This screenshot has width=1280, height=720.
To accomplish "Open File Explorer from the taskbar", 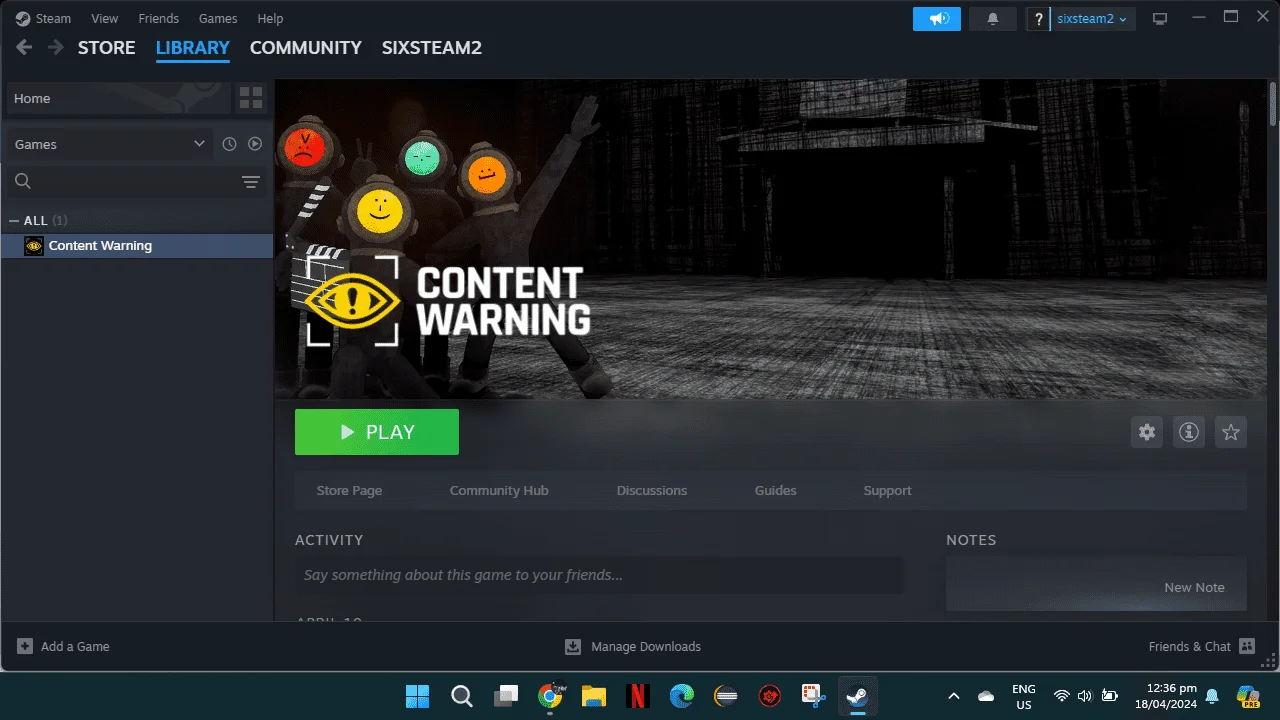I will (594, 696).
